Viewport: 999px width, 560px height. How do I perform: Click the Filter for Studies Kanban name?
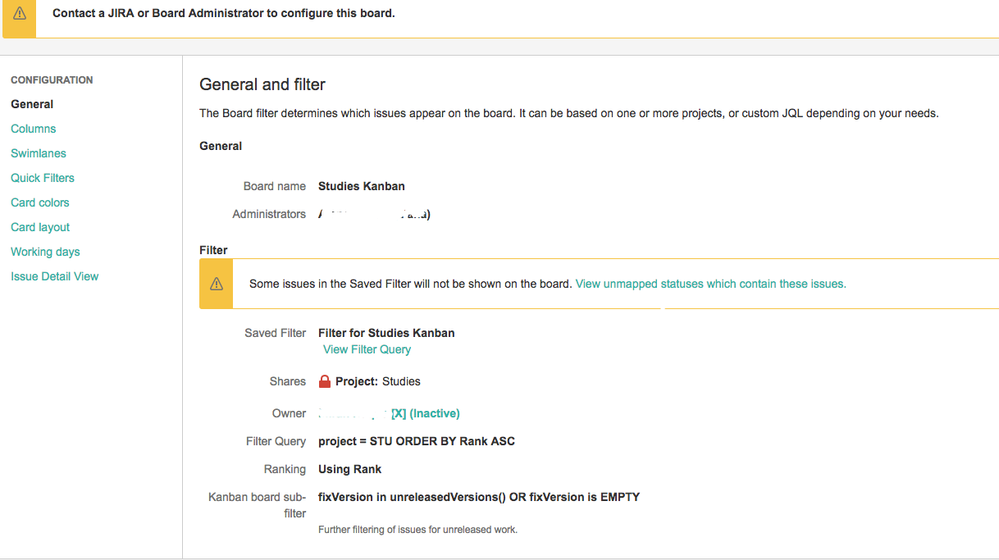pos(386,333)
